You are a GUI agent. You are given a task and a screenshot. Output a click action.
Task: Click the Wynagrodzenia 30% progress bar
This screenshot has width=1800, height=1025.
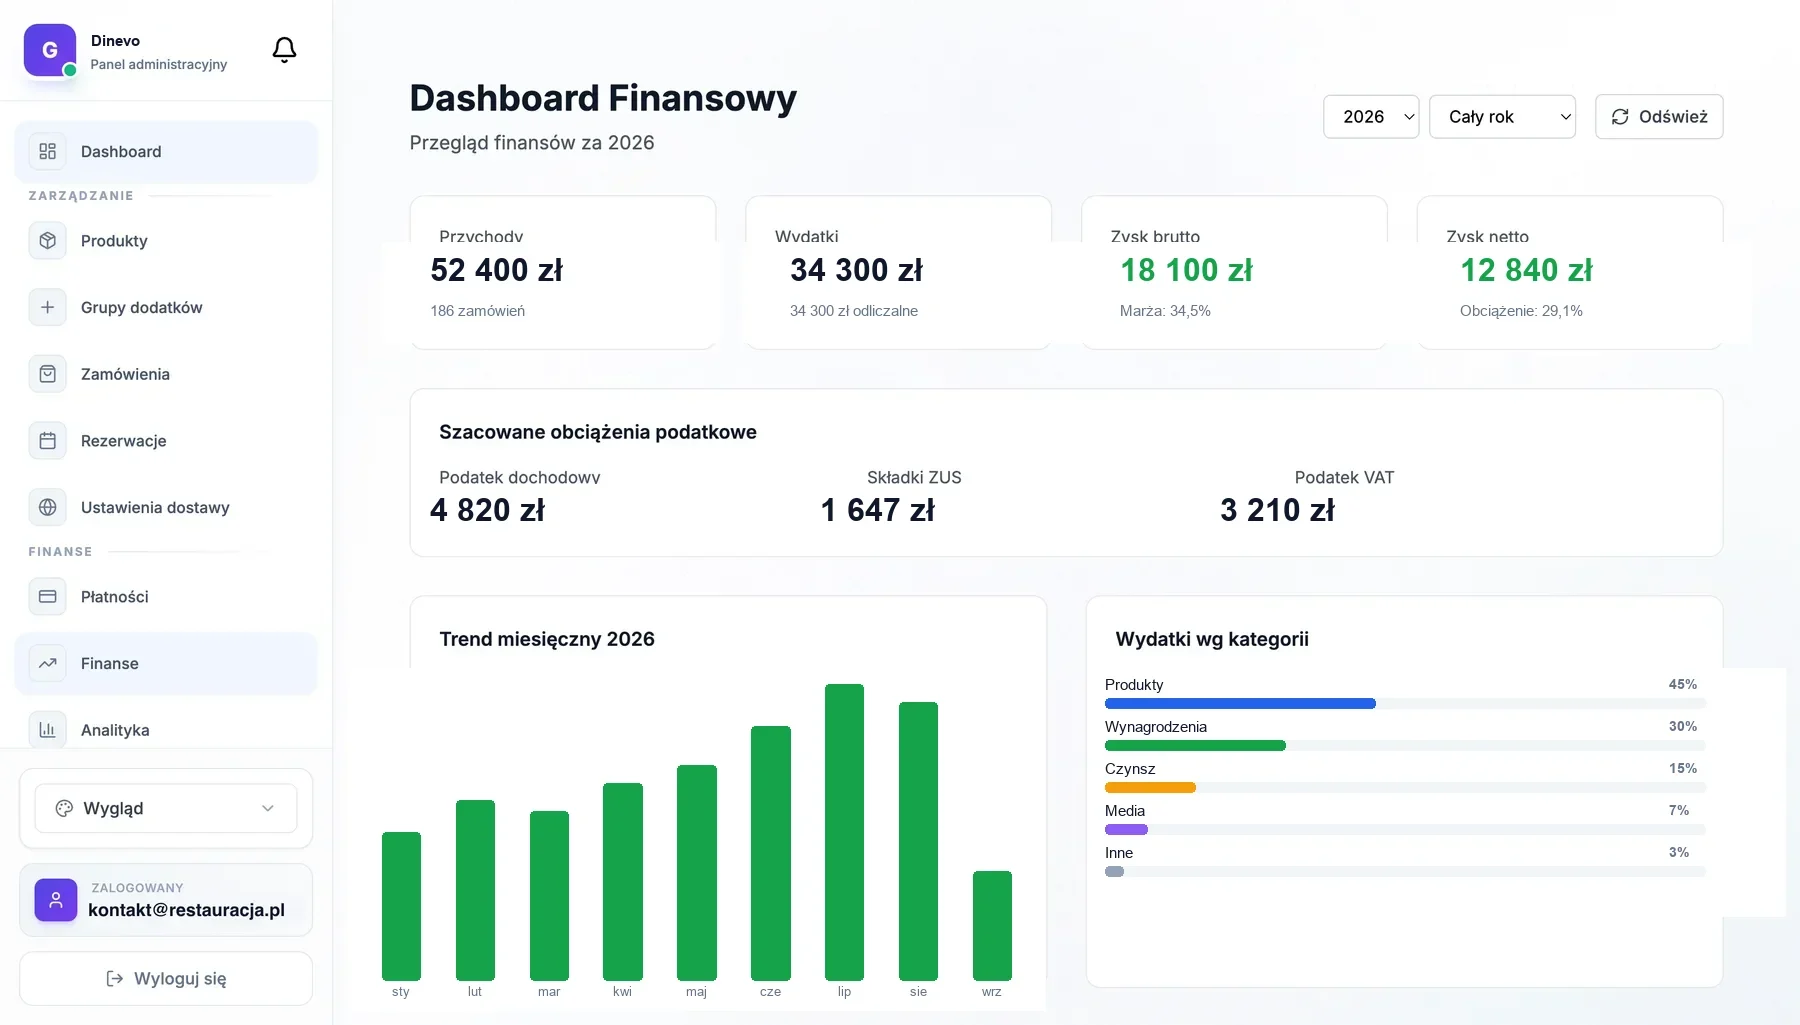pos(1405,746)
